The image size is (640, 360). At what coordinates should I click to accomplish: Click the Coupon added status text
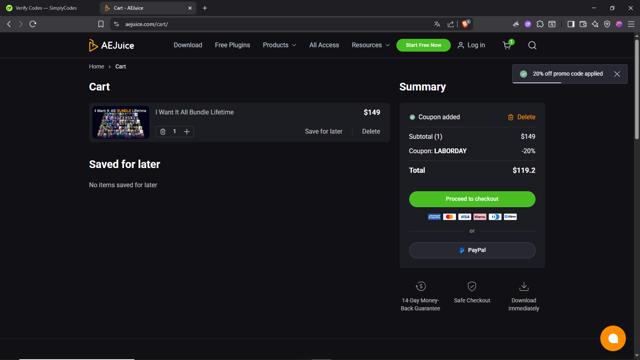pos(439,117)
